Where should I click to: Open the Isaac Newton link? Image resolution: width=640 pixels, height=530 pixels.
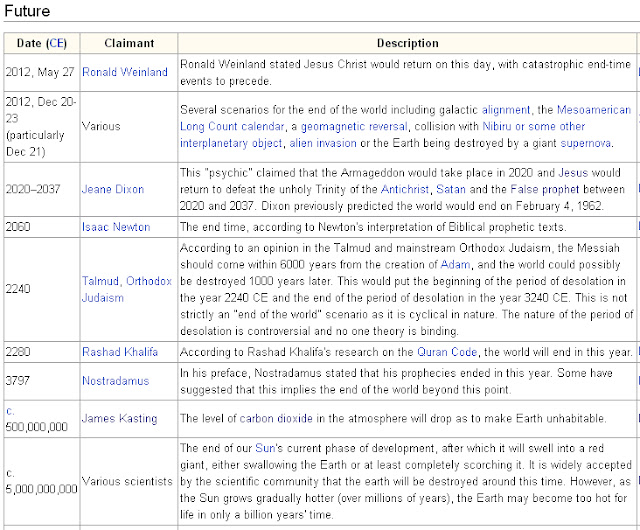tap(116, 227)
